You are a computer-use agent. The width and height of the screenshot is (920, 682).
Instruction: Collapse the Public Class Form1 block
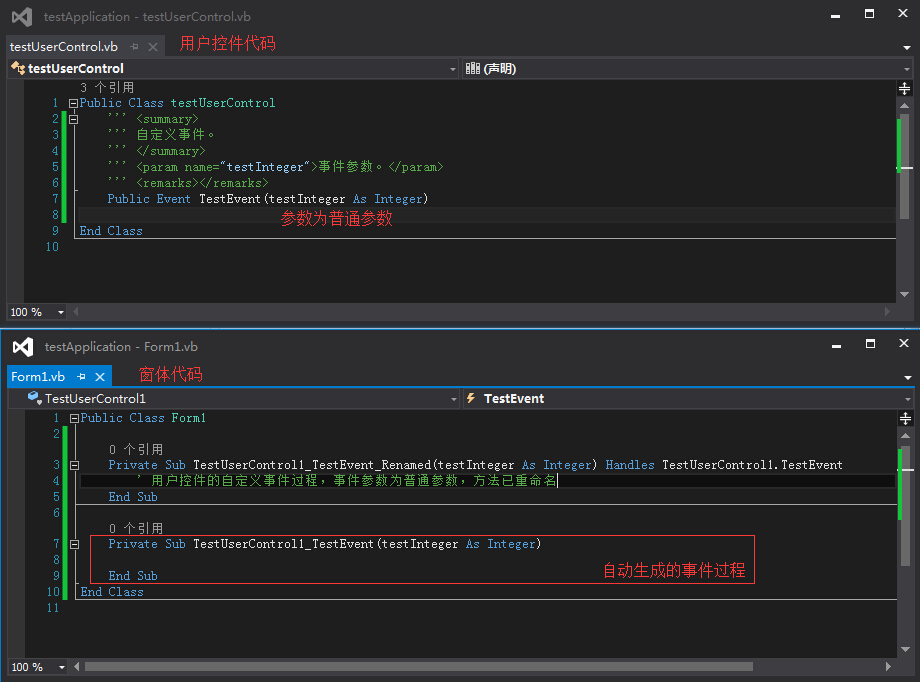[75, 418]
